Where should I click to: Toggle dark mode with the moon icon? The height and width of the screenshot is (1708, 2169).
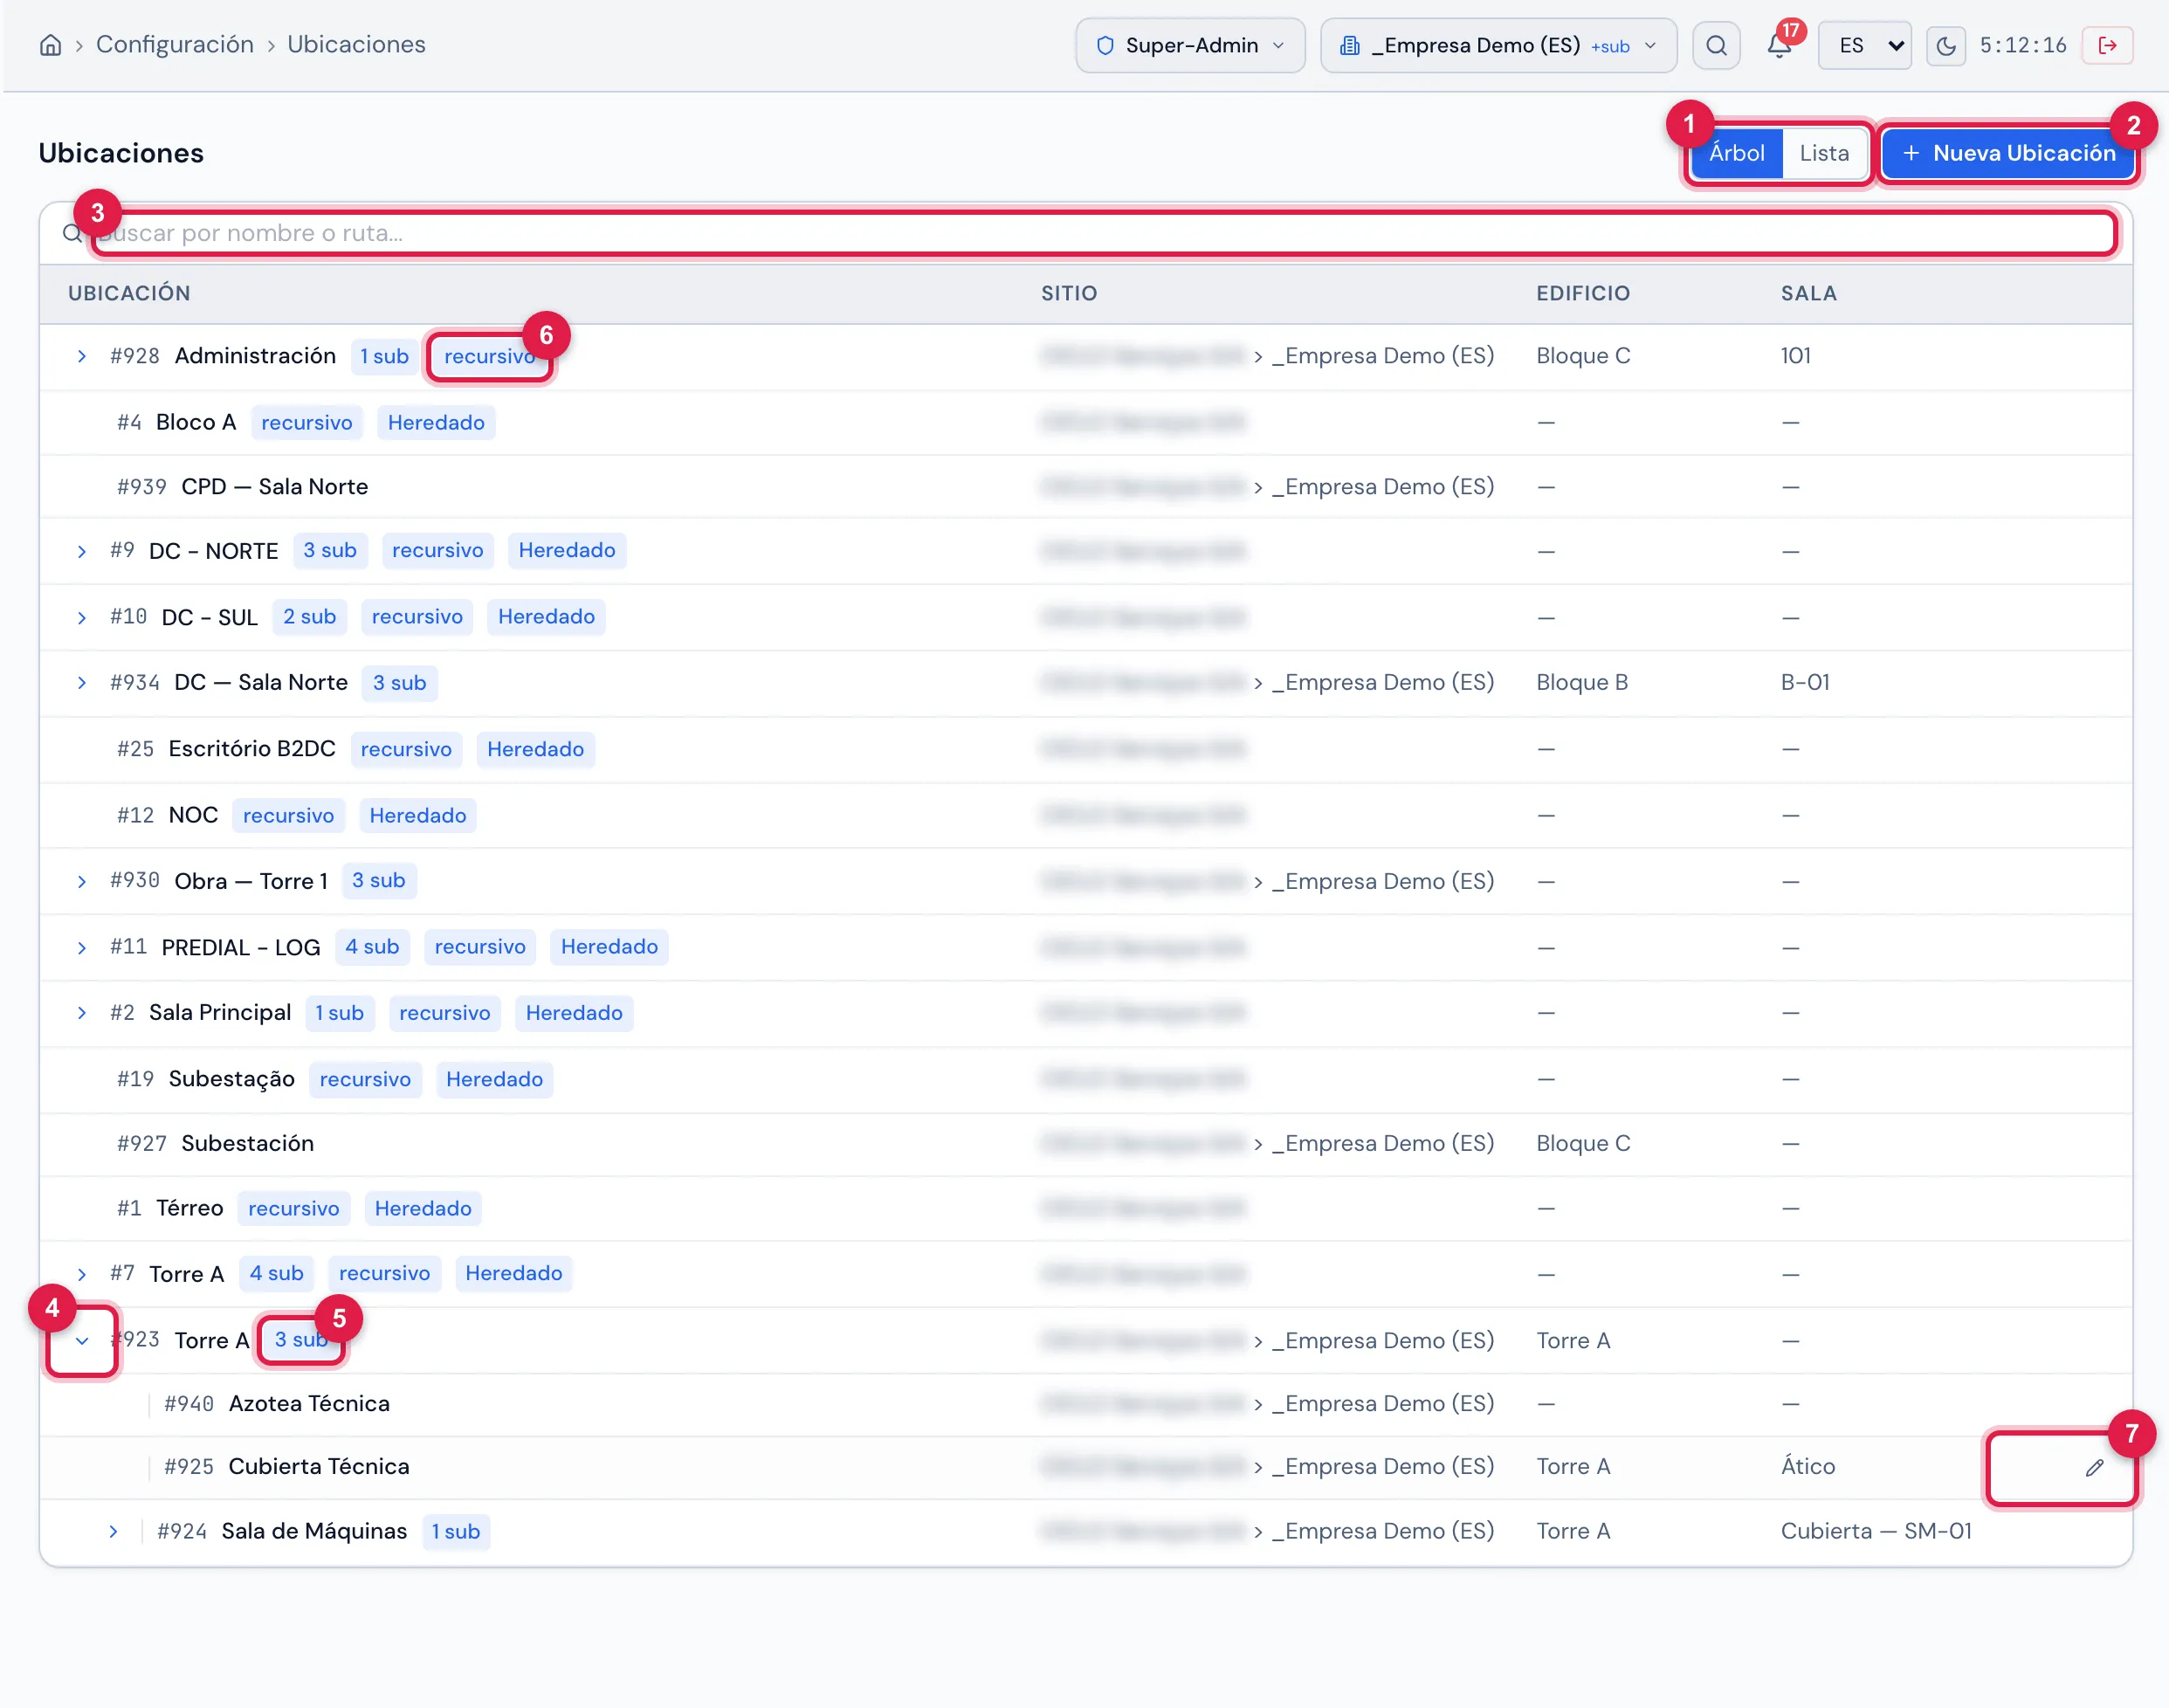1945,45
